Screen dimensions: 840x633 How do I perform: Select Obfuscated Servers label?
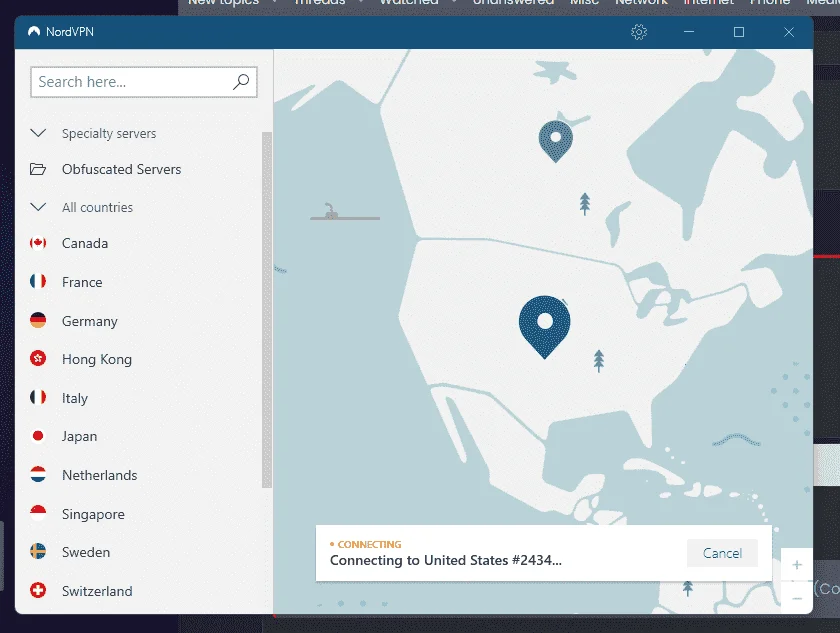(x=122, y=169)
